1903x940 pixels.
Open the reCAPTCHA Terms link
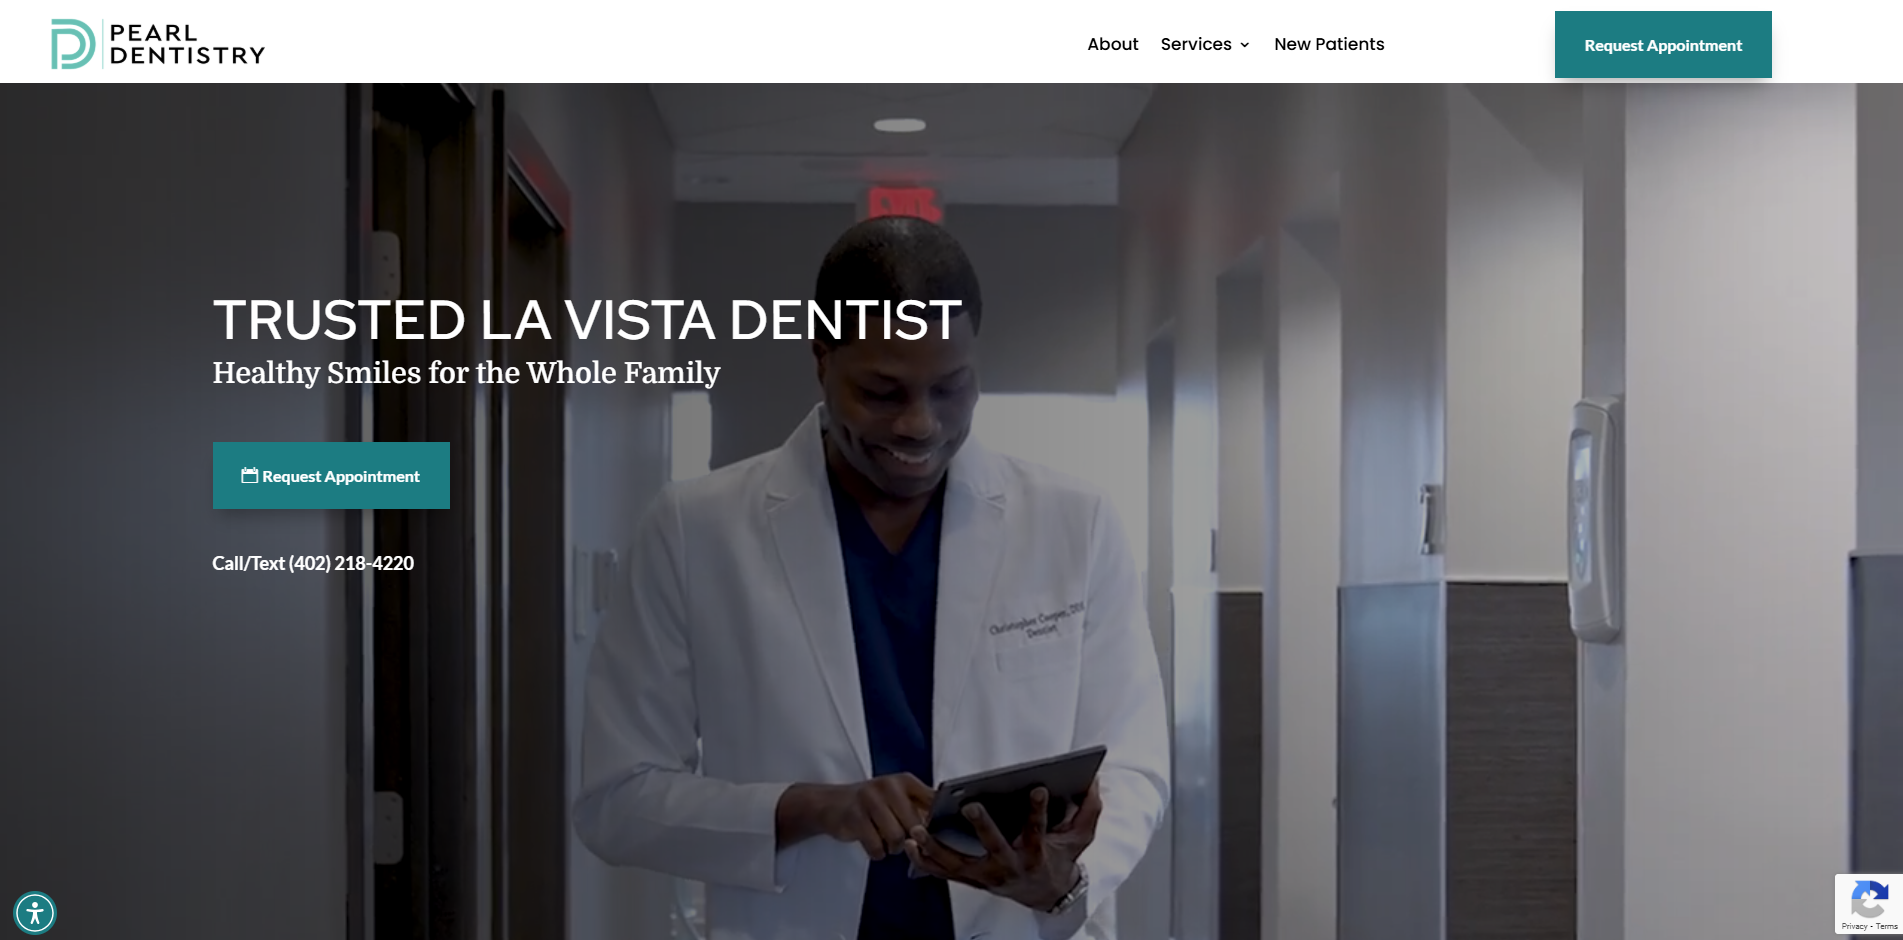click(x=1887, y=927)
